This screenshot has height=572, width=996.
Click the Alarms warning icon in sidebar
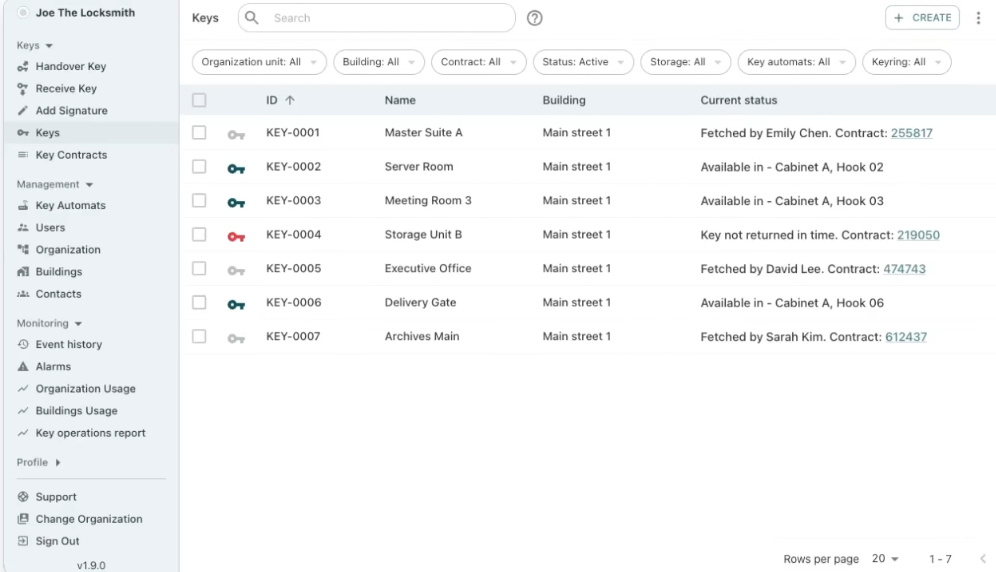tap(23, 367)
